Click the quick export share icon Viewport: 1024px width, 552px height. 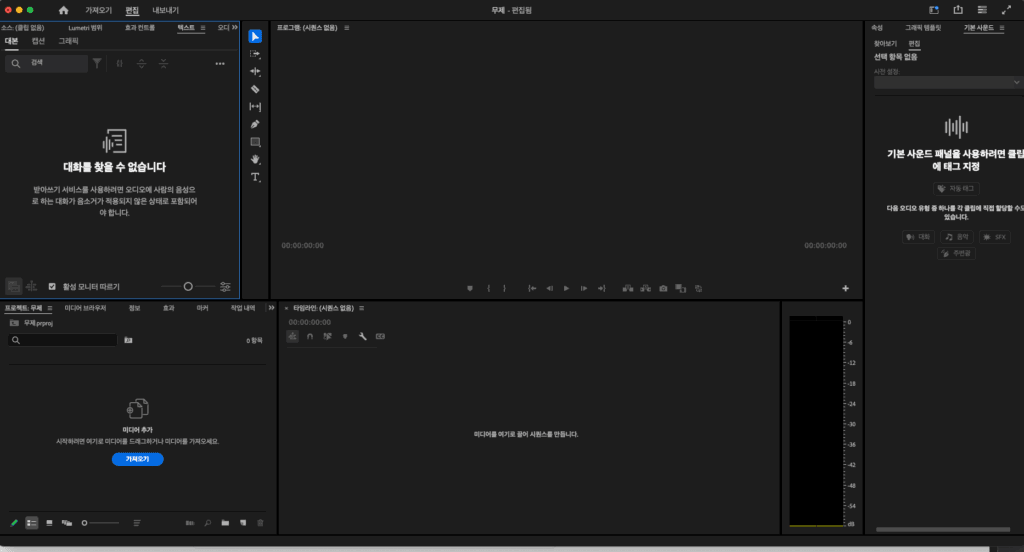pyautogui.click(x=958, y=10)
